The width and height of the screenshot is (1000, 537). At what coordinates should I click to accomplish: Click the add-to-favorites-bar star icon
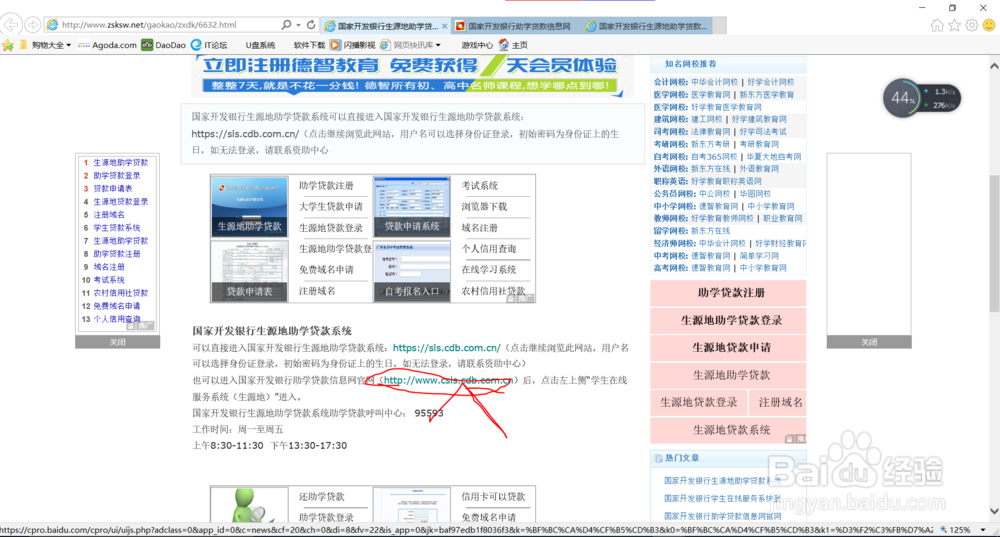[8, 45]
